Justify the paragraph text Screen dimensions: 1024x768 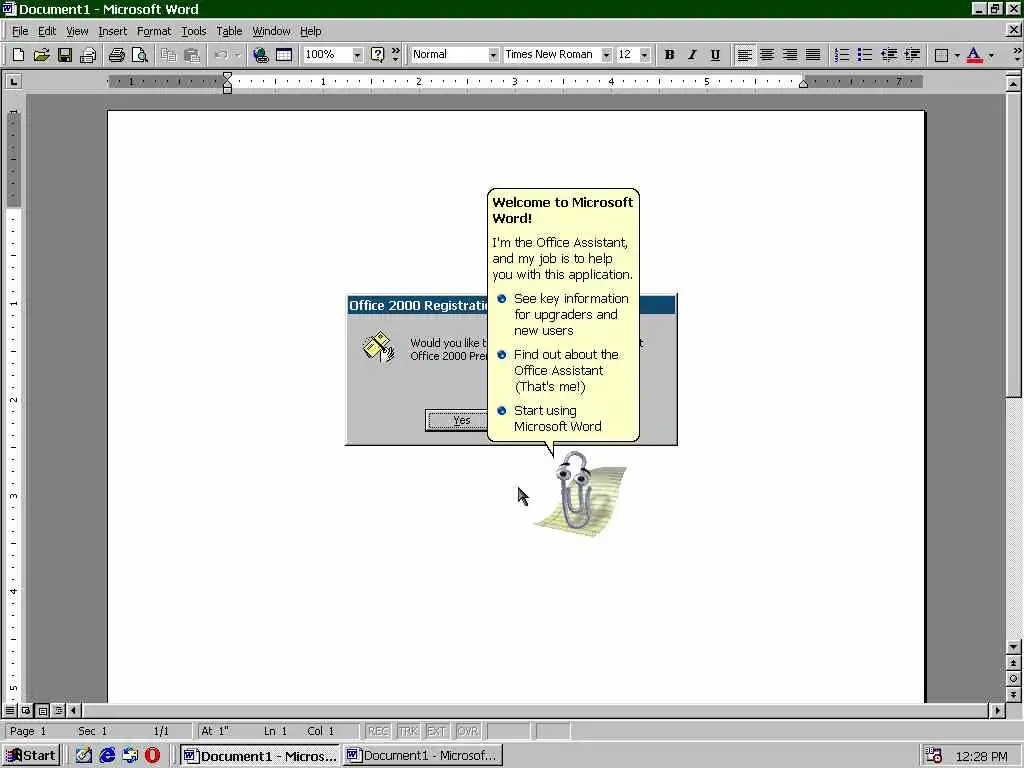[813, 55]
